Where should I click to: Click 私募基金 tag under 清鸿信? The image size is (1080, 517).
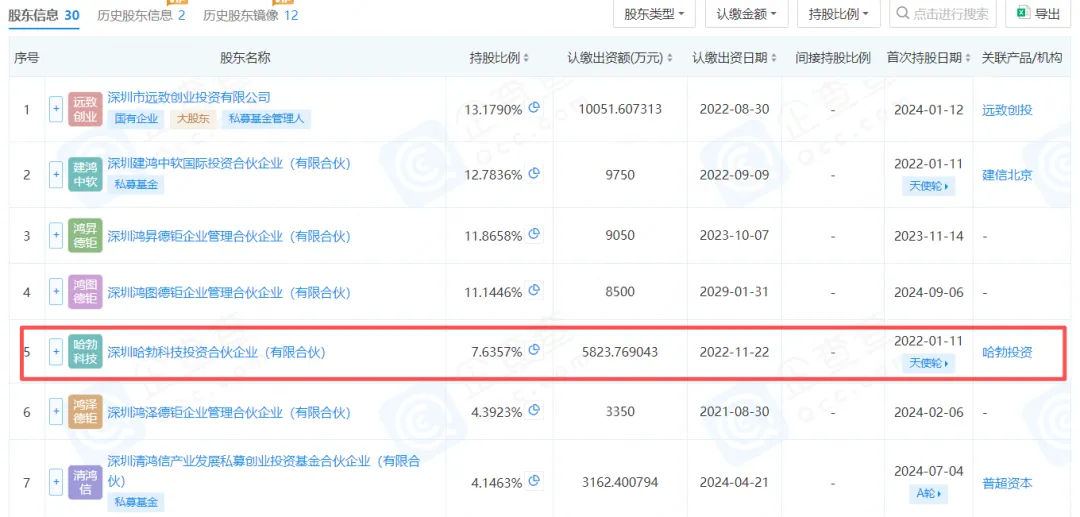[136, 502]
